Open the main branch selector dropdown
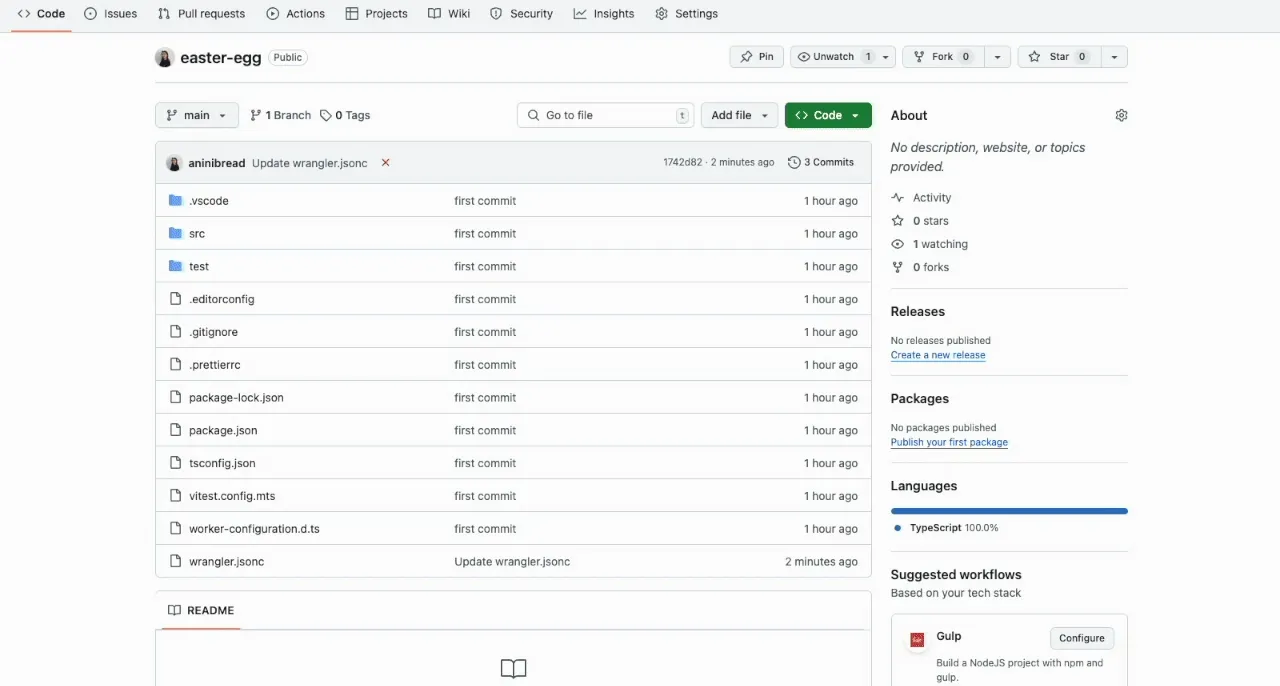Viewport: 1280px width, 686px height. coord(196,115)
